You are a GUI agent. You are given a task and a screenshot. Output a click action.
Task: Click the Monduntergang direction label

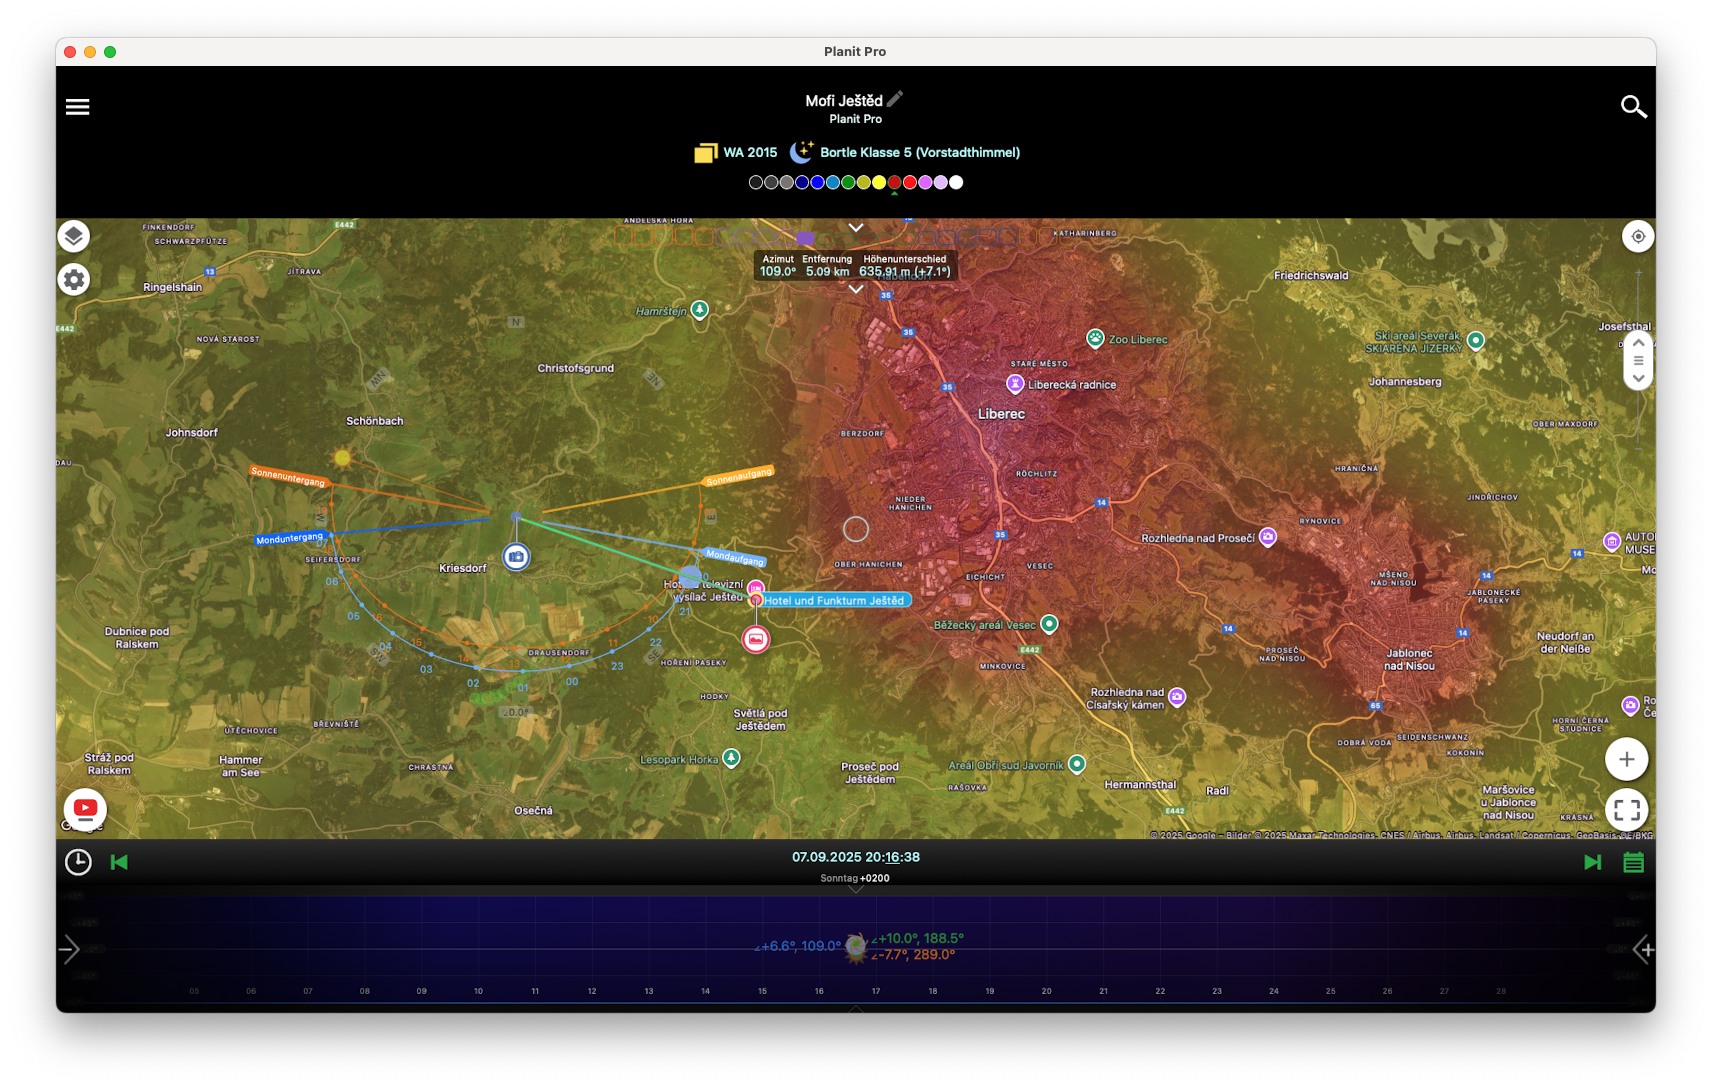[290, 538]
